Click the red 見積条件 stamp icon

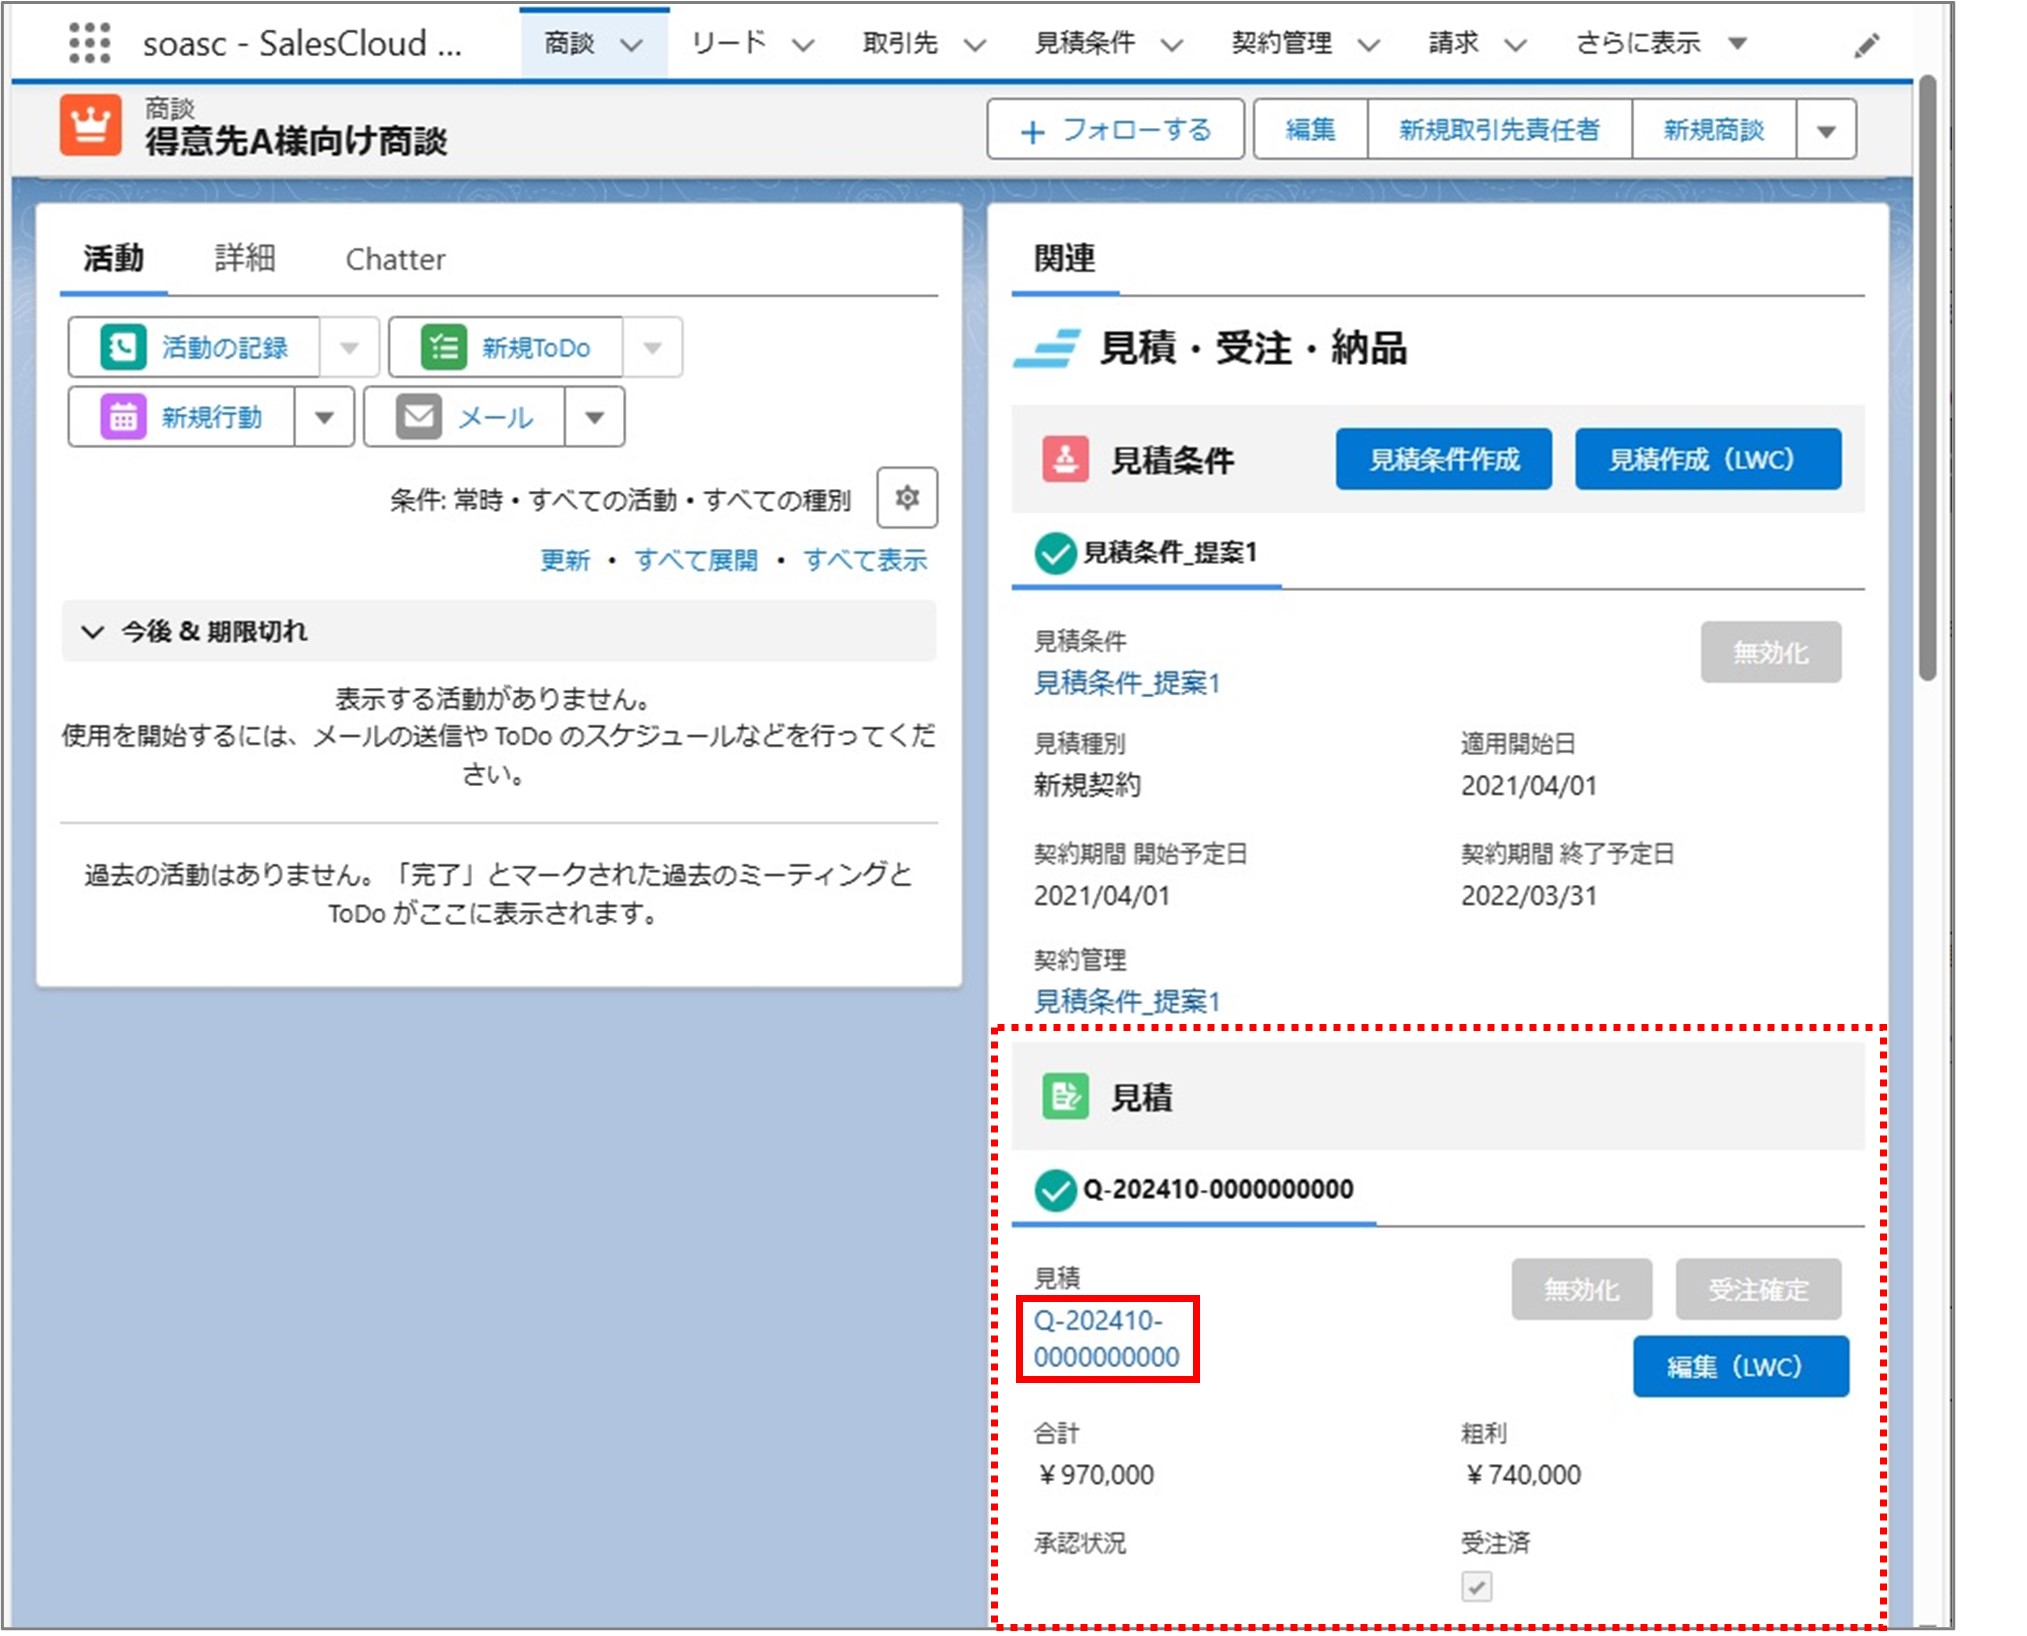[1065, 459]
